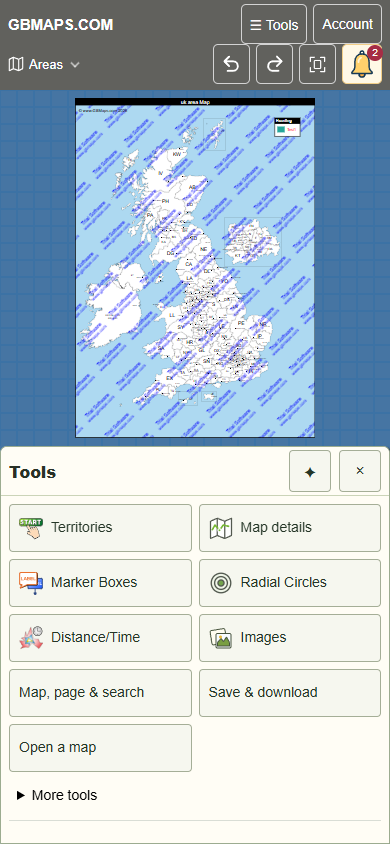Open the Images tool
Image resolution: width=390 pixels, height=844 pixels.
(x=290, y=637)
